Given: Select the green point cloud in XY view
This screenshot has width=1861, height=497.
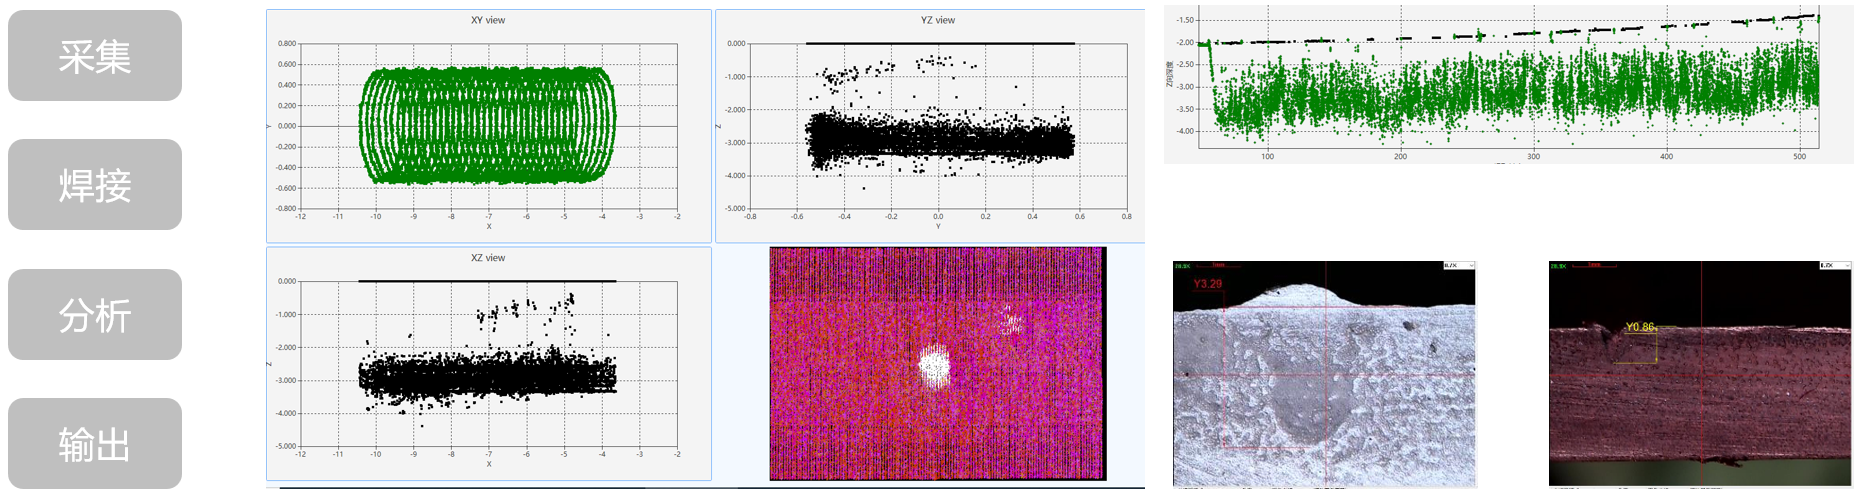Looking at the screenshot, I should pos(487,126).
